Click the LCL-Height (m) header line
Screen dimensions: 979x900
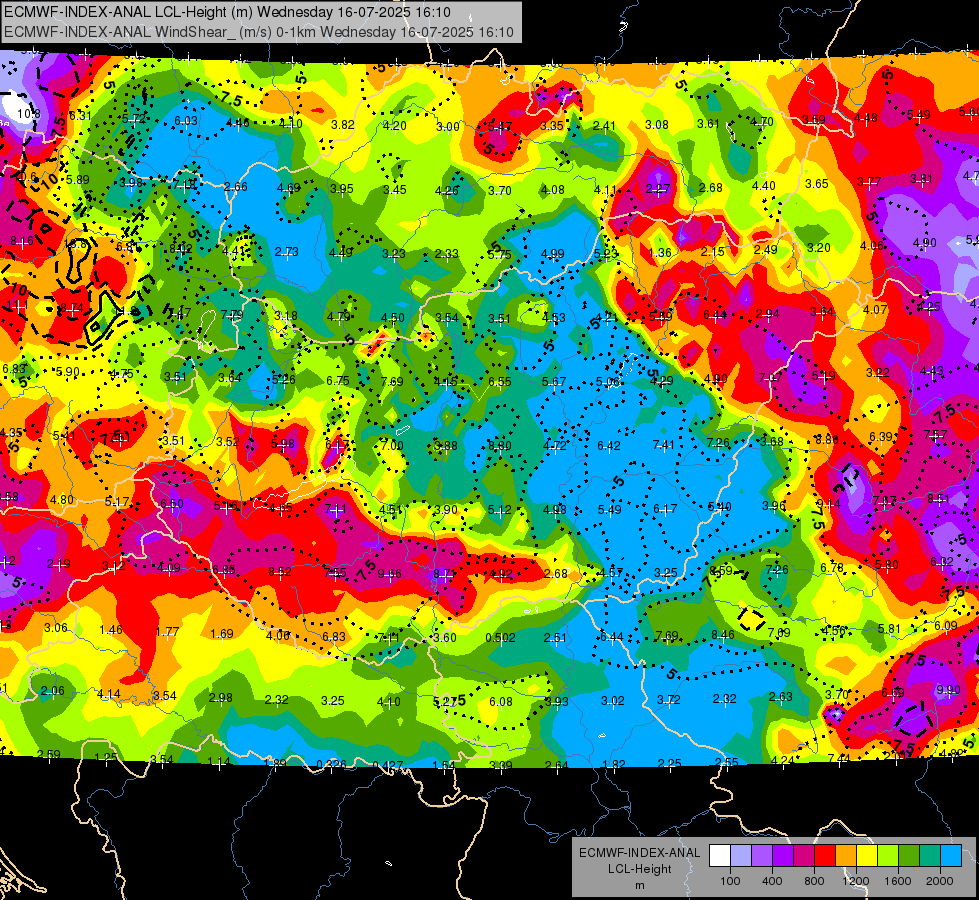[227, 12]
